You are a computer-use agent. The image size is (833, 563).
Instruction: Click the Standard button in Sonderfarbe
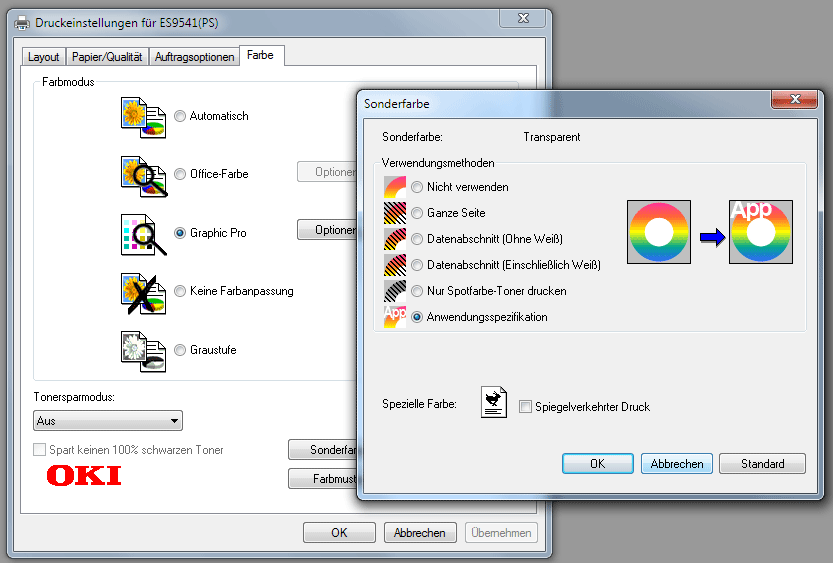763,464
